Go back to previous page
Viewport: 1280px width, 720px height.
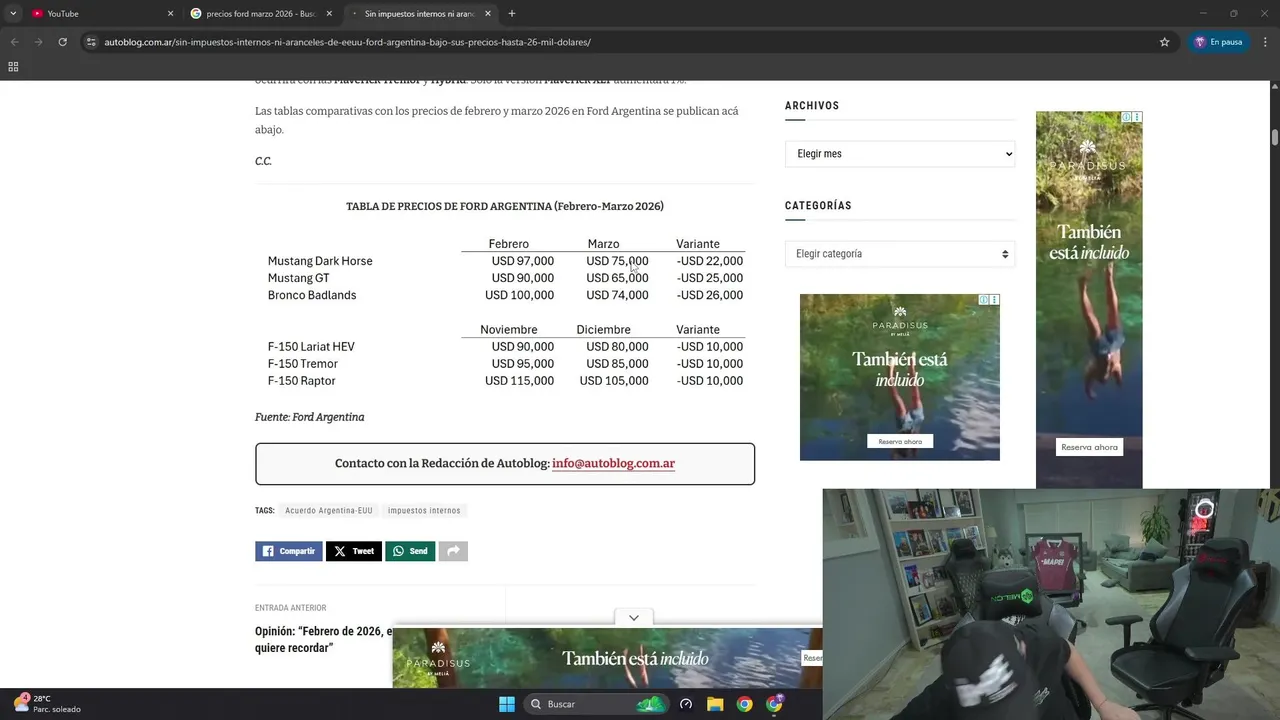14,42
